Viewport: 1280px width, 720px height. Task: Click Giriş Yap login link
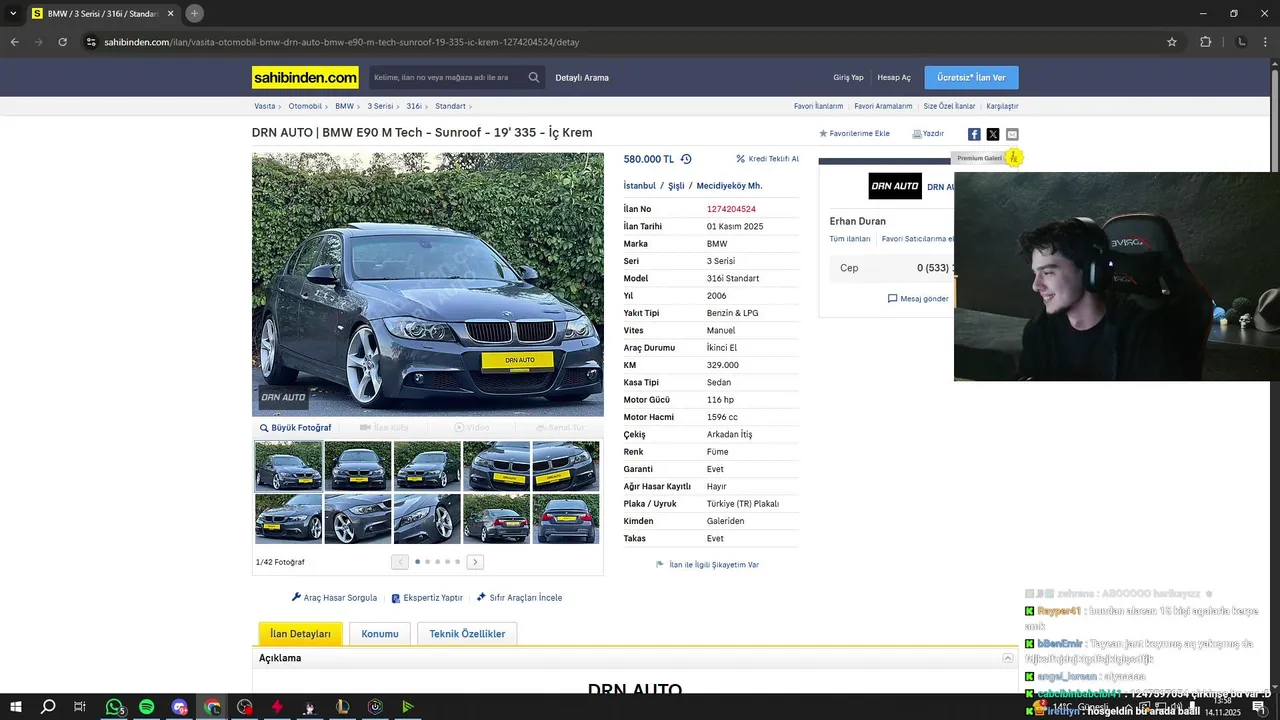pos(848,77)
